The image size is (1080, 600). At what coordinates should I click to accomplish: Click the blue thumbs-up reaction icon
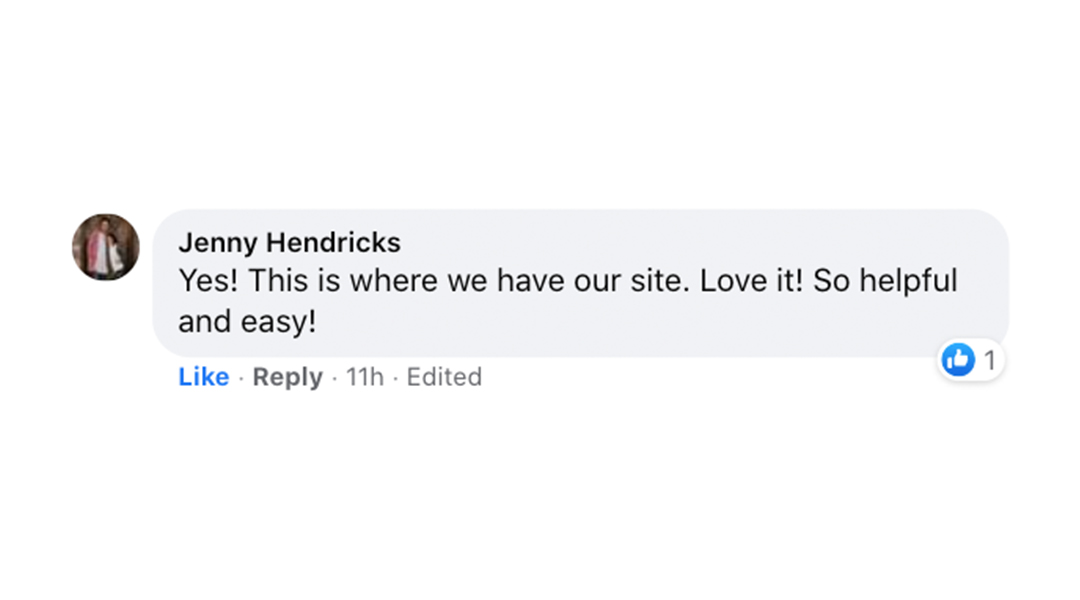click(x=958, y=360)
